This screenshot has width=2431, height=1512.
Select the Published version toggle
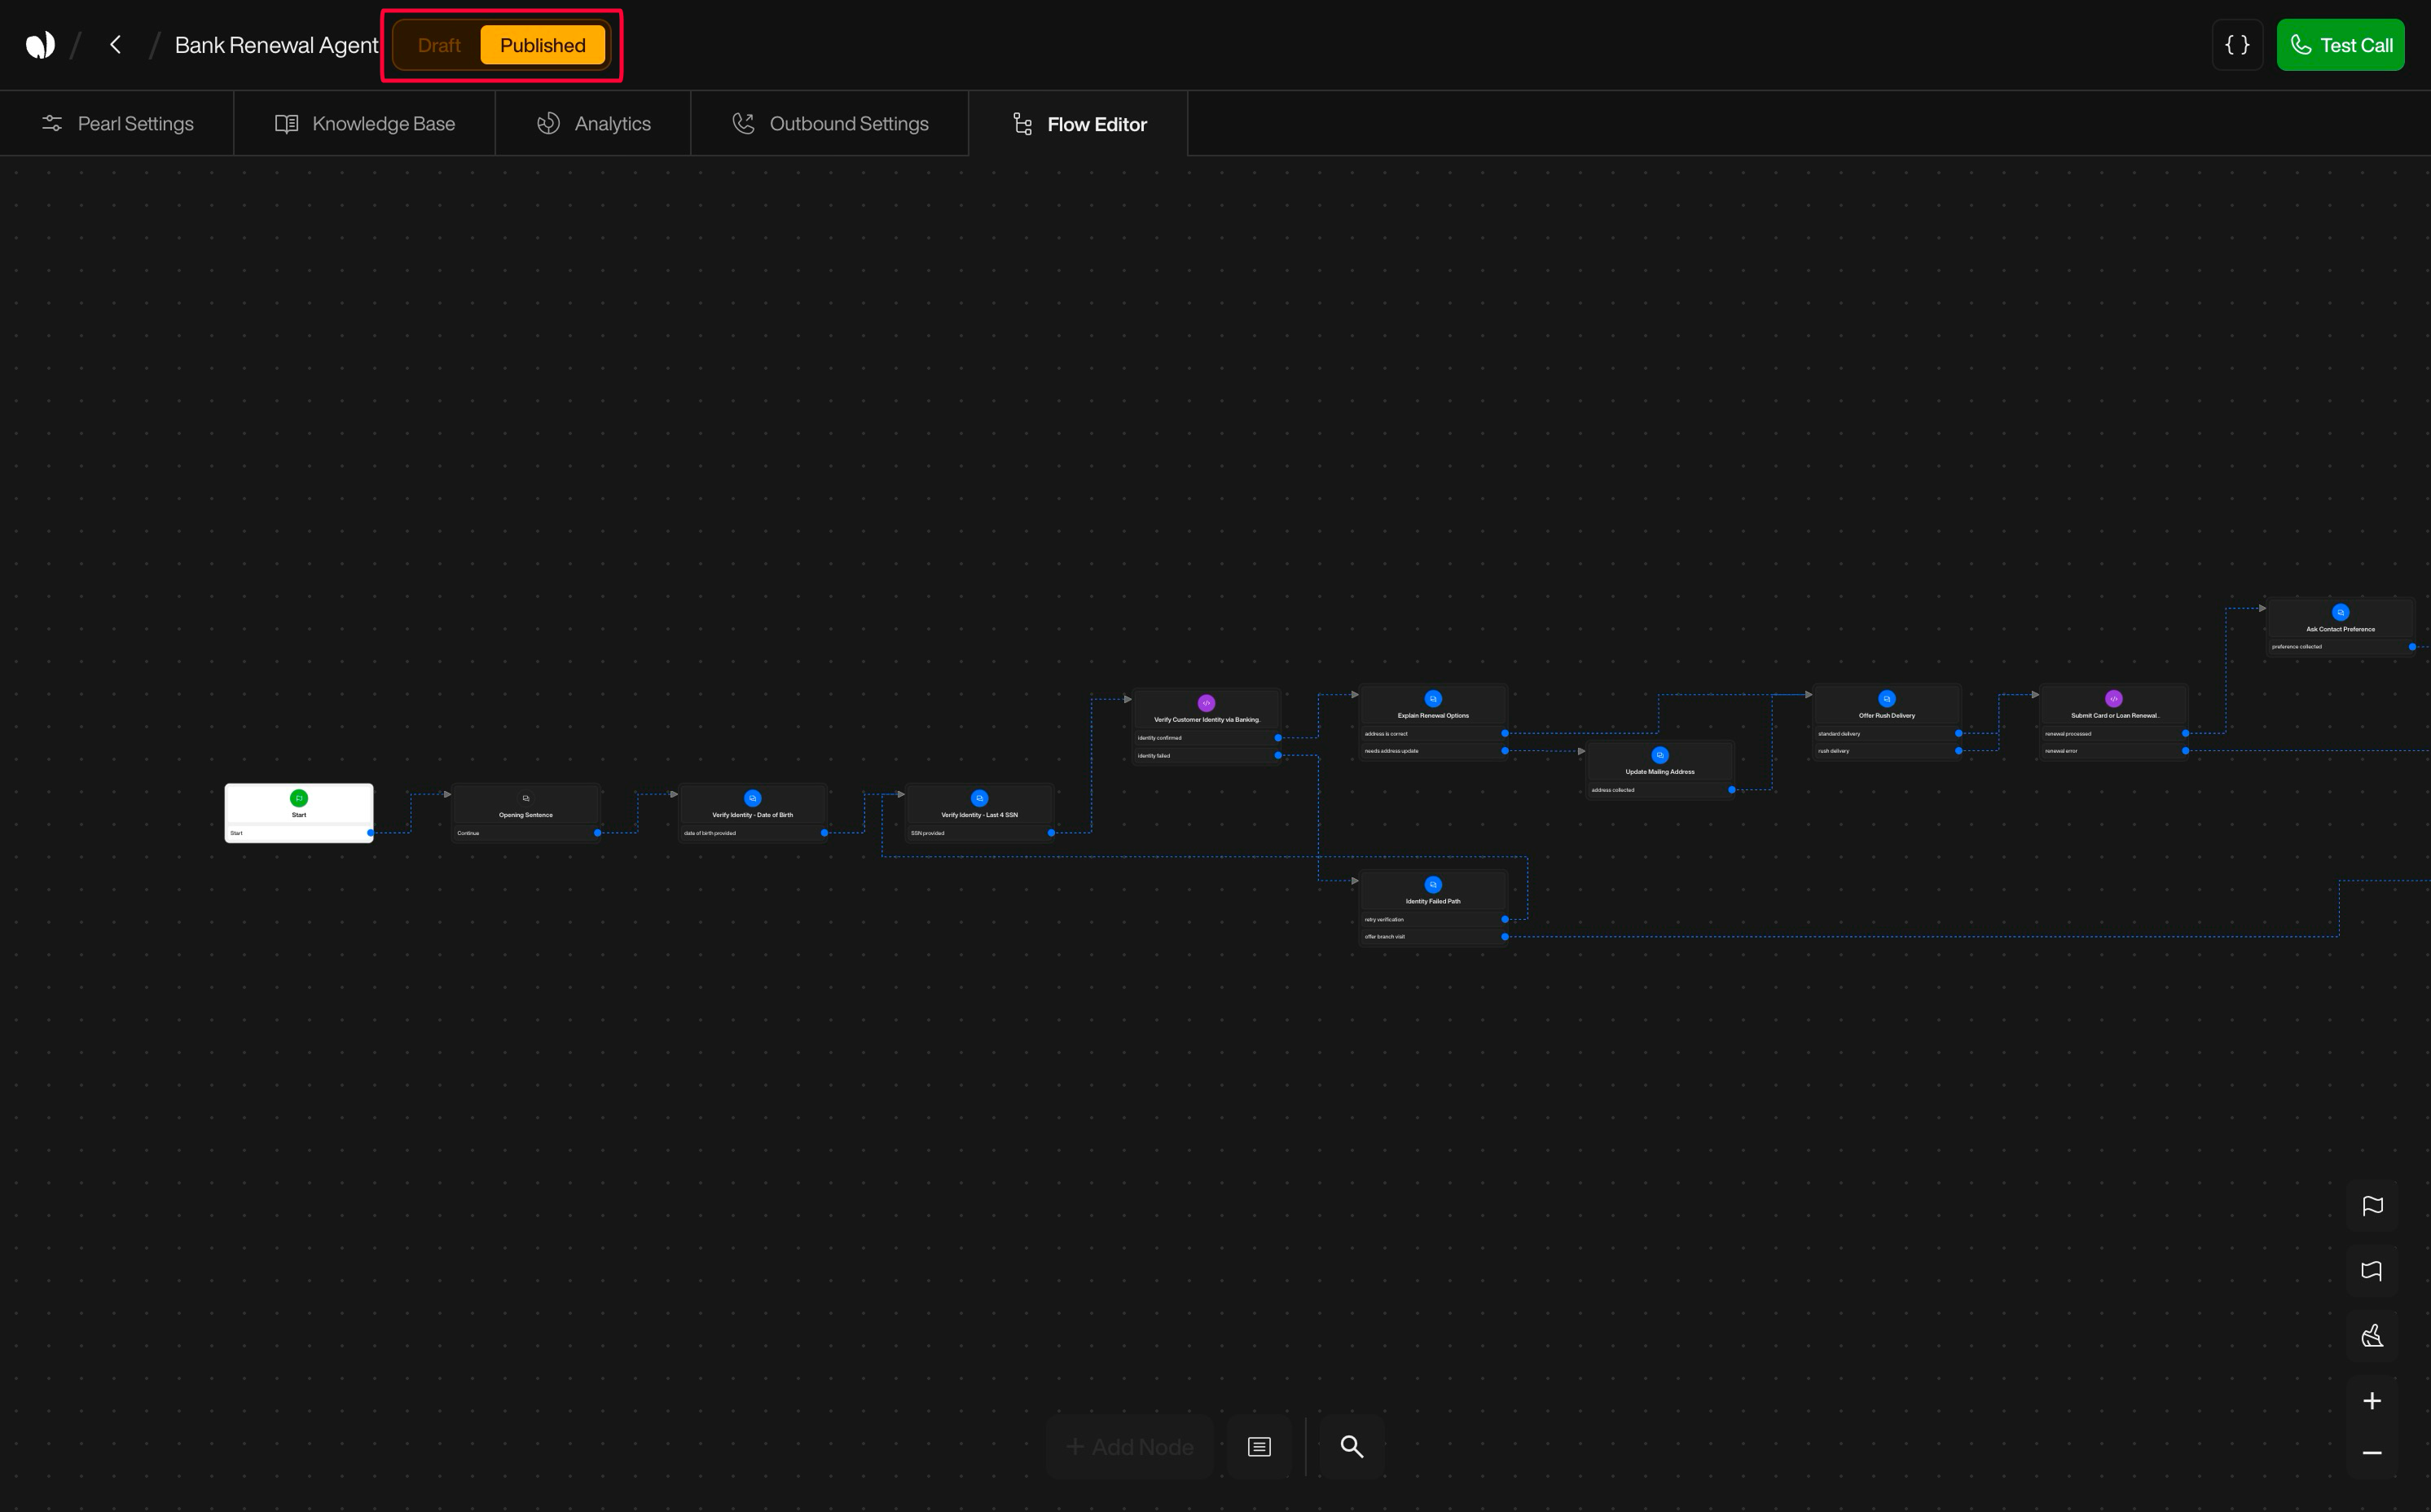click(542, 45)
